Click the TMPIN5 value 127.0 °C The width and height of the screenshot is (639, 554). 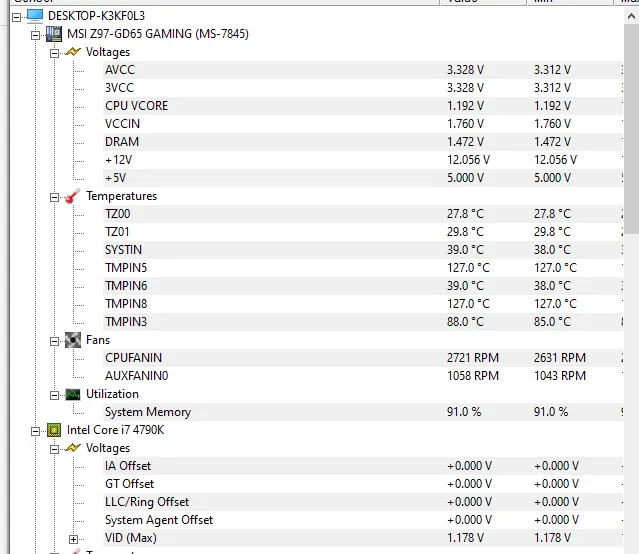468,268
